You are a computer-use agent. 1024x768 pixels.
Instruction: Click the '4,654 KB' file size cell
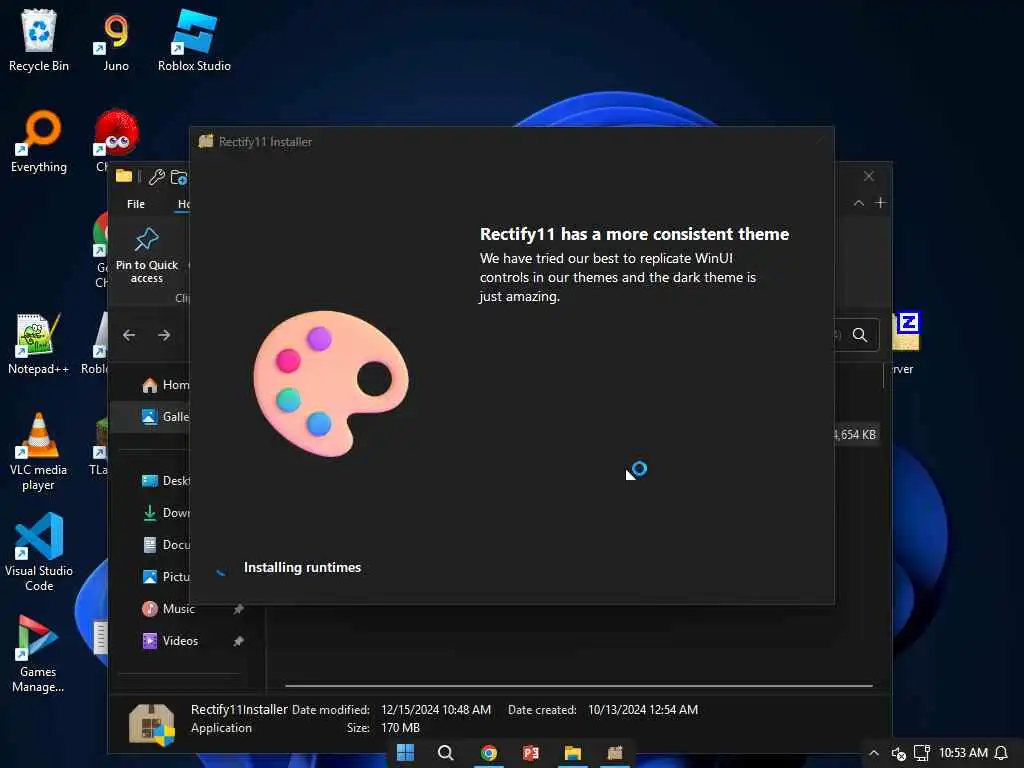[856, 434]
